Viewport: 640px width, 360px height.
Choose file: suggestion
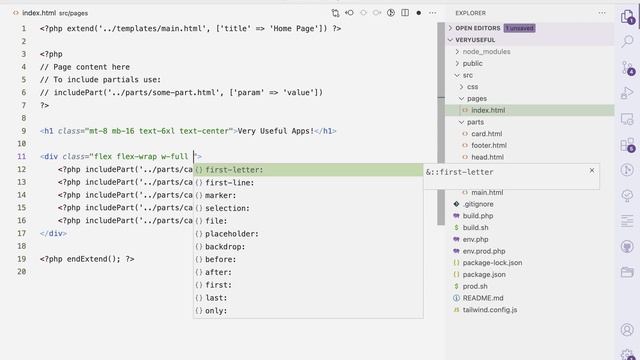pos(308,221)
